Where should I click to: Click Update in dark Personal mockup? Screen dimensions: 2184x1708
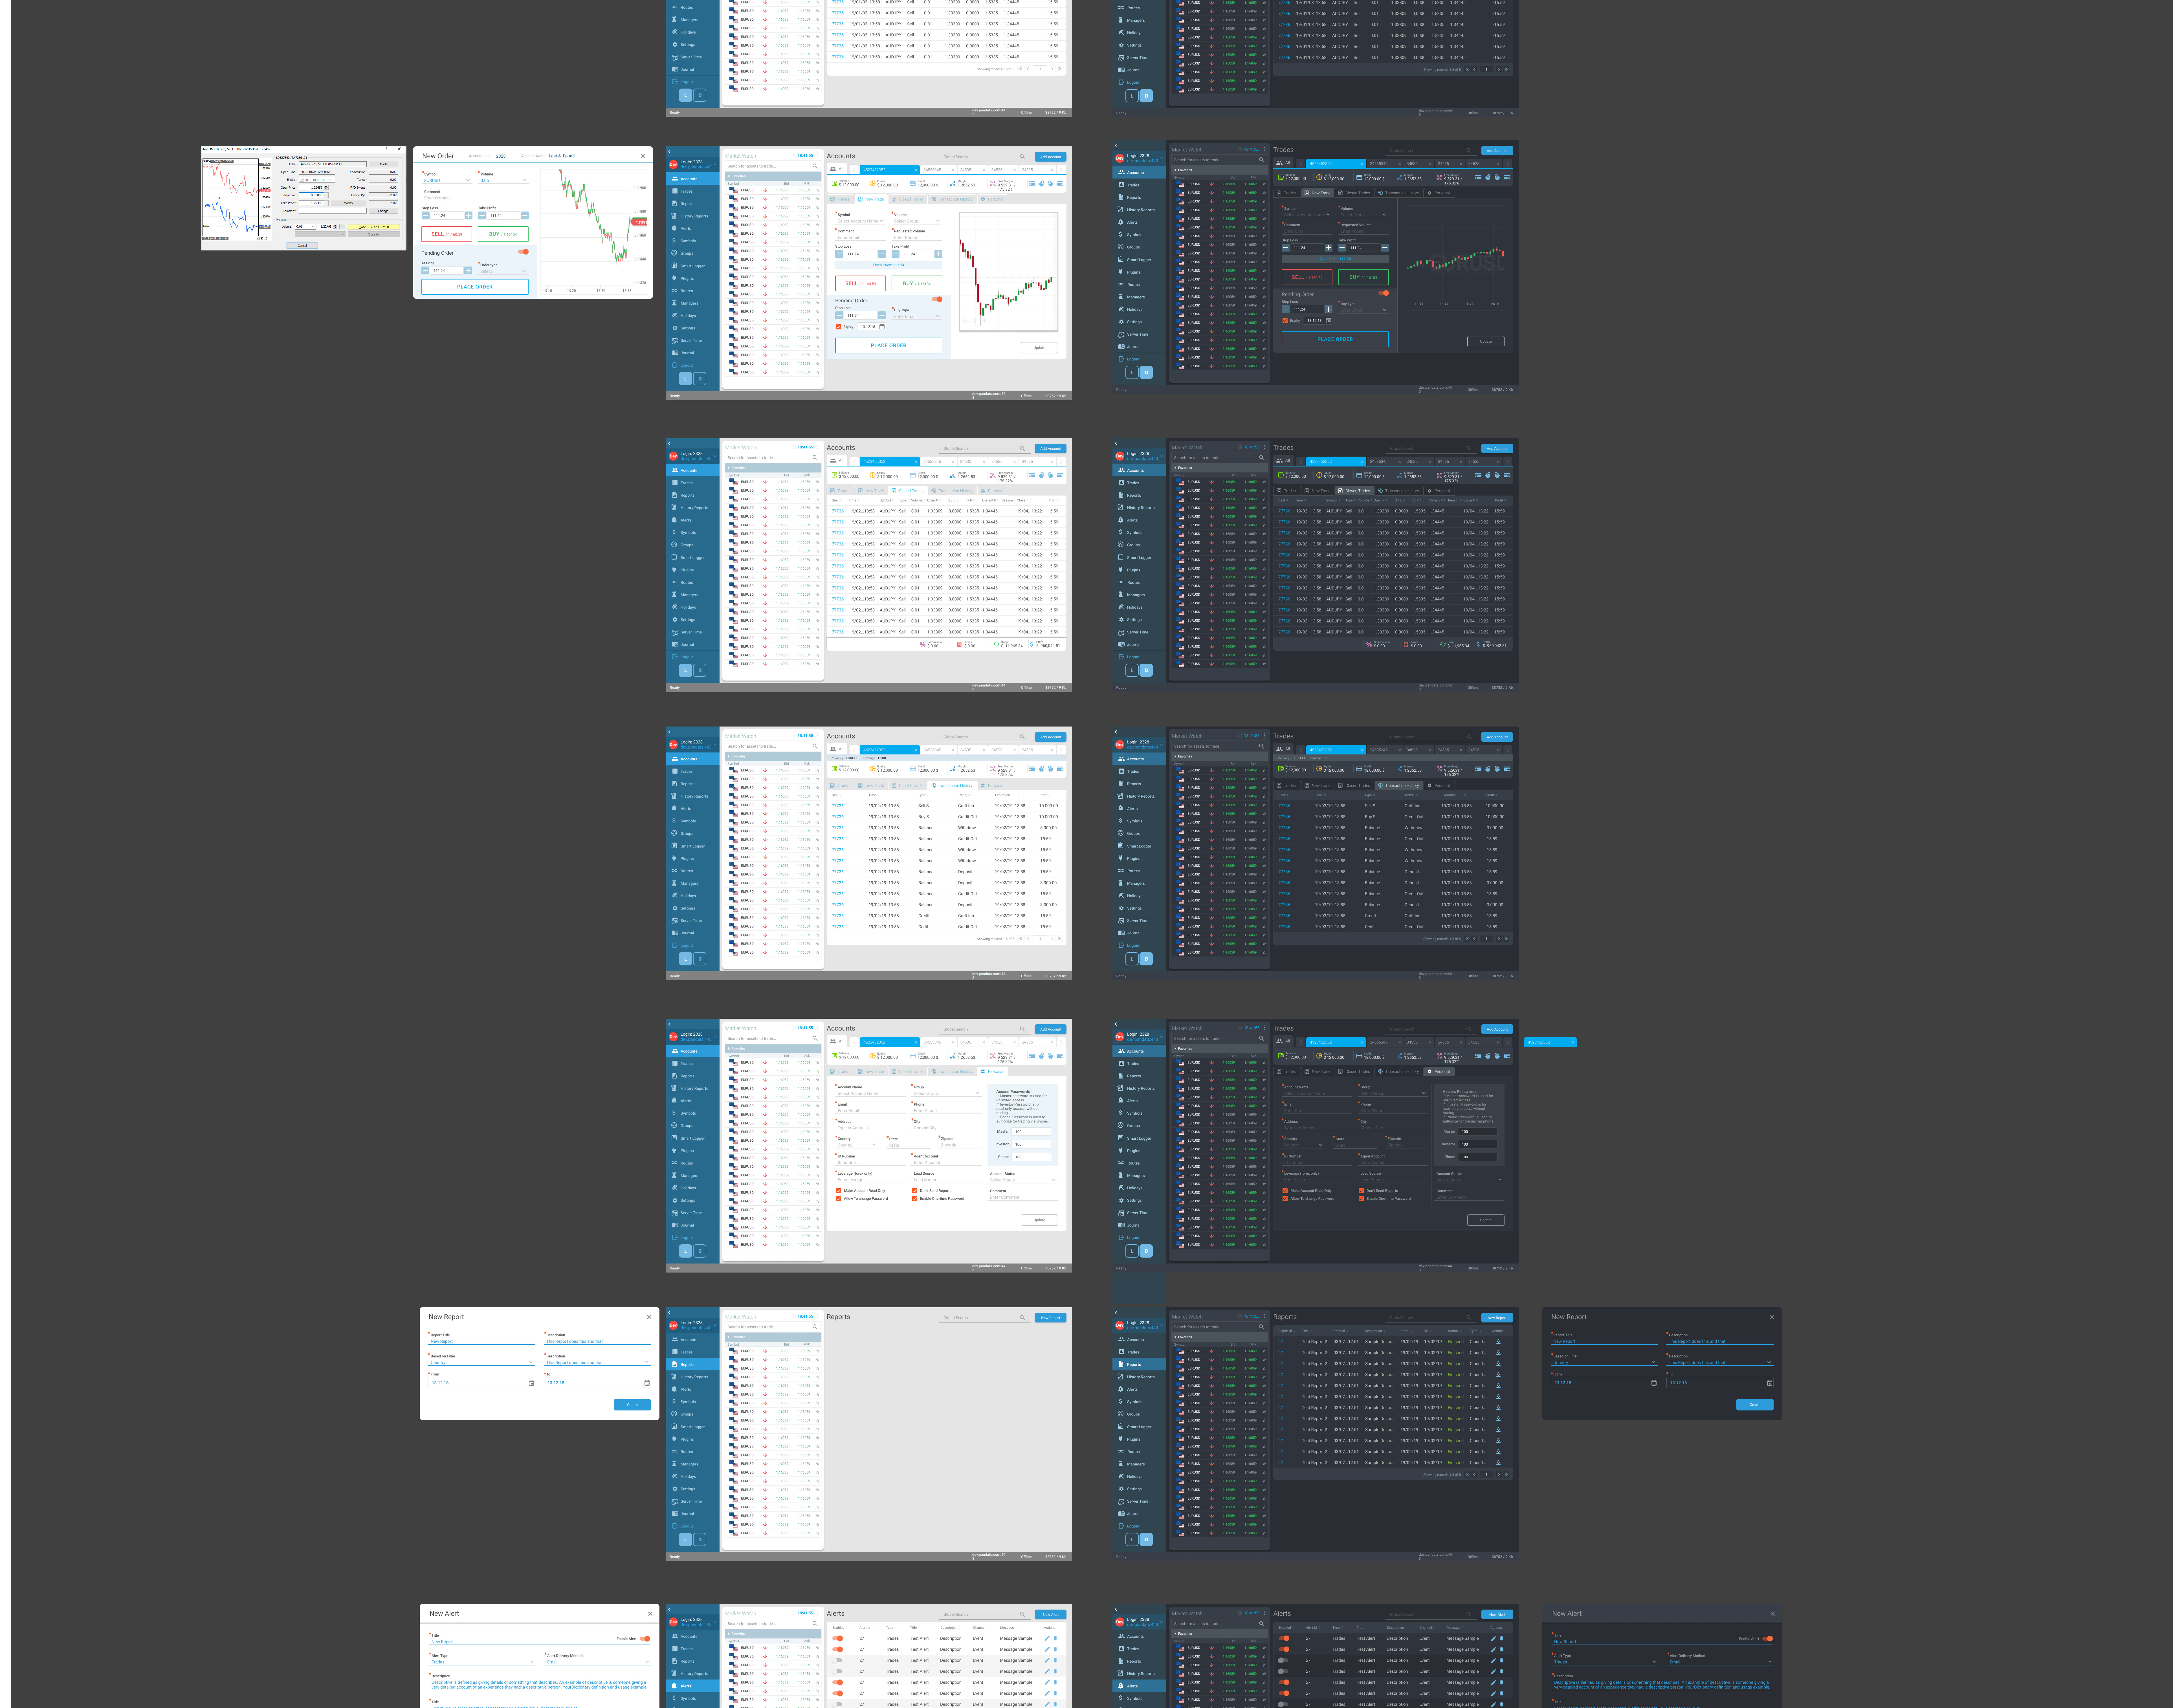click(x=1486, y=1220)
